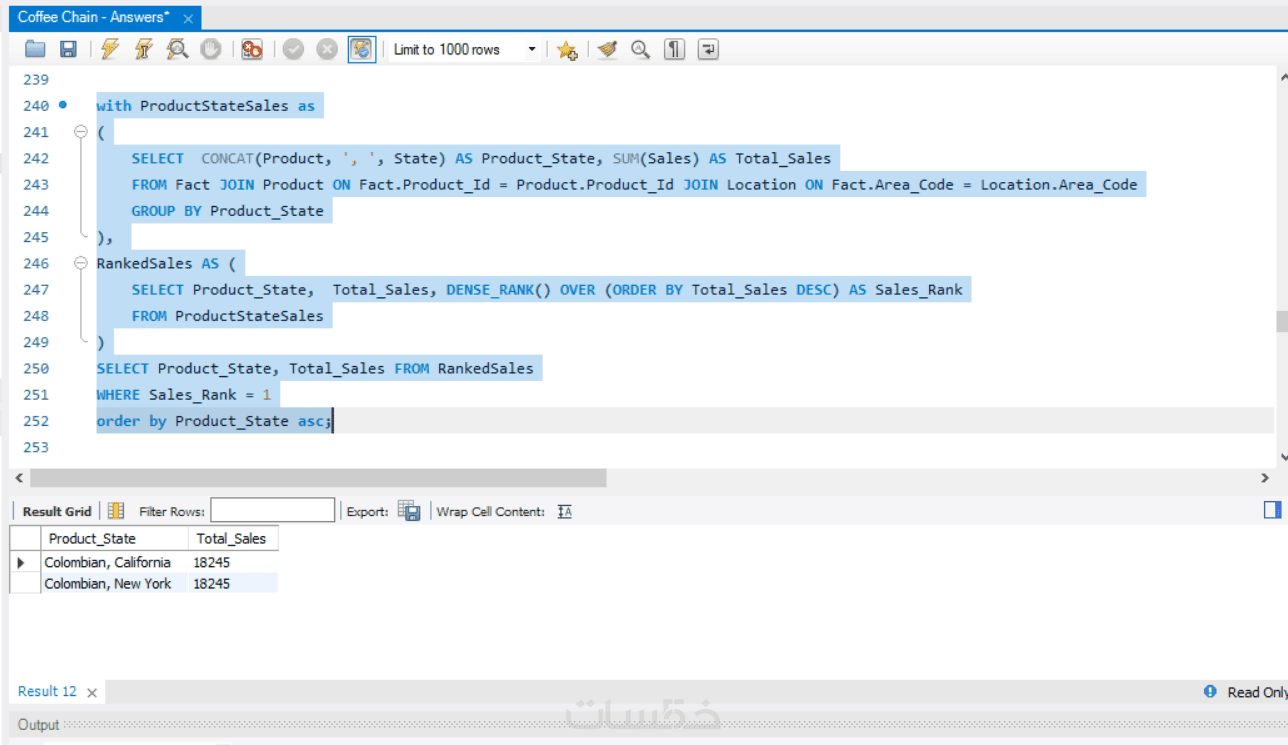Select the Colombian, California cell

(x=114, y=562)
